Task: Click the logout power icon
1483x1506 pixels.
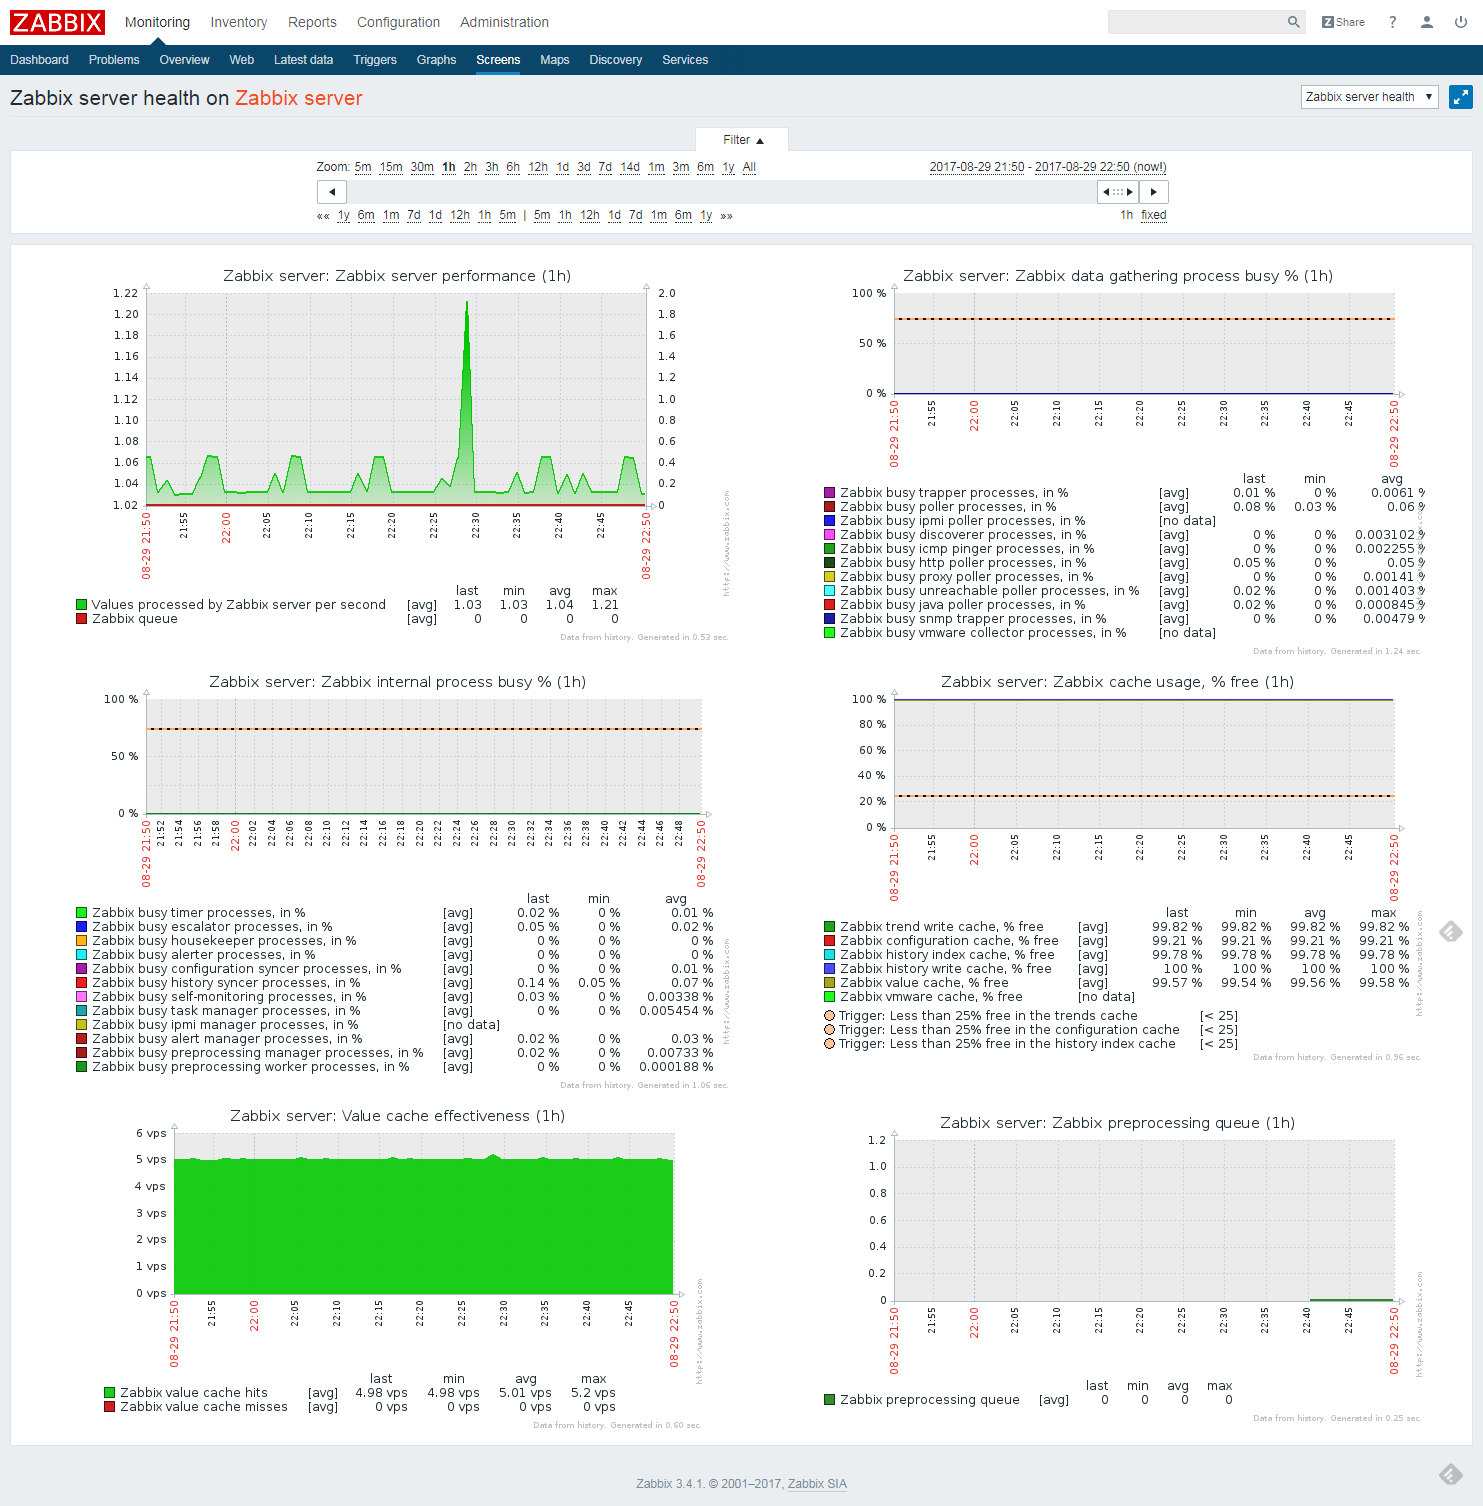Action: 1461,22
